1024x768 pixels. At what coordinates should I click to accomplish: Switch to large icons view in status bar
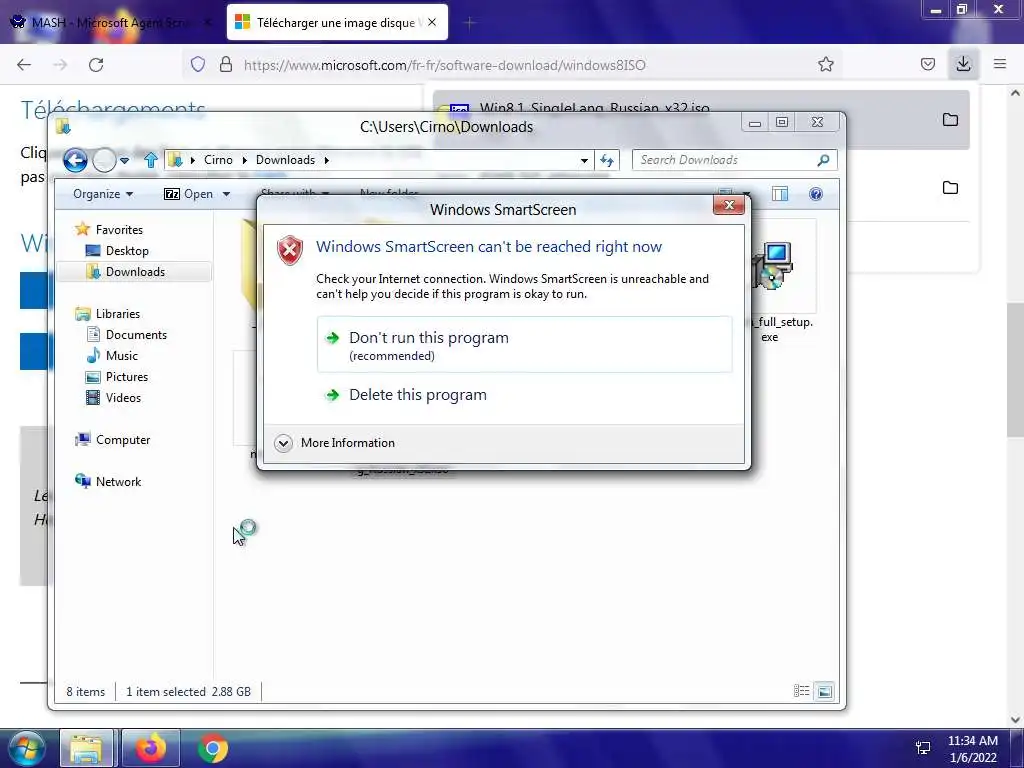tap(825, 691)
